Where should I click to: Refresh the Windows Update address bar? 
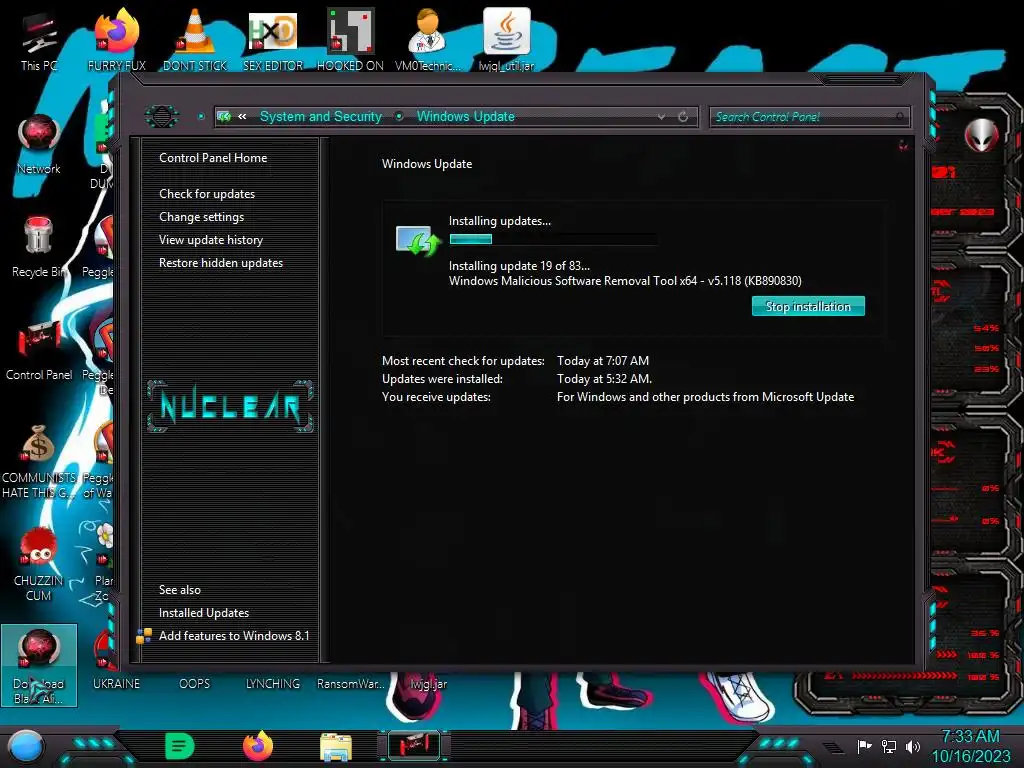click(682, 117)
